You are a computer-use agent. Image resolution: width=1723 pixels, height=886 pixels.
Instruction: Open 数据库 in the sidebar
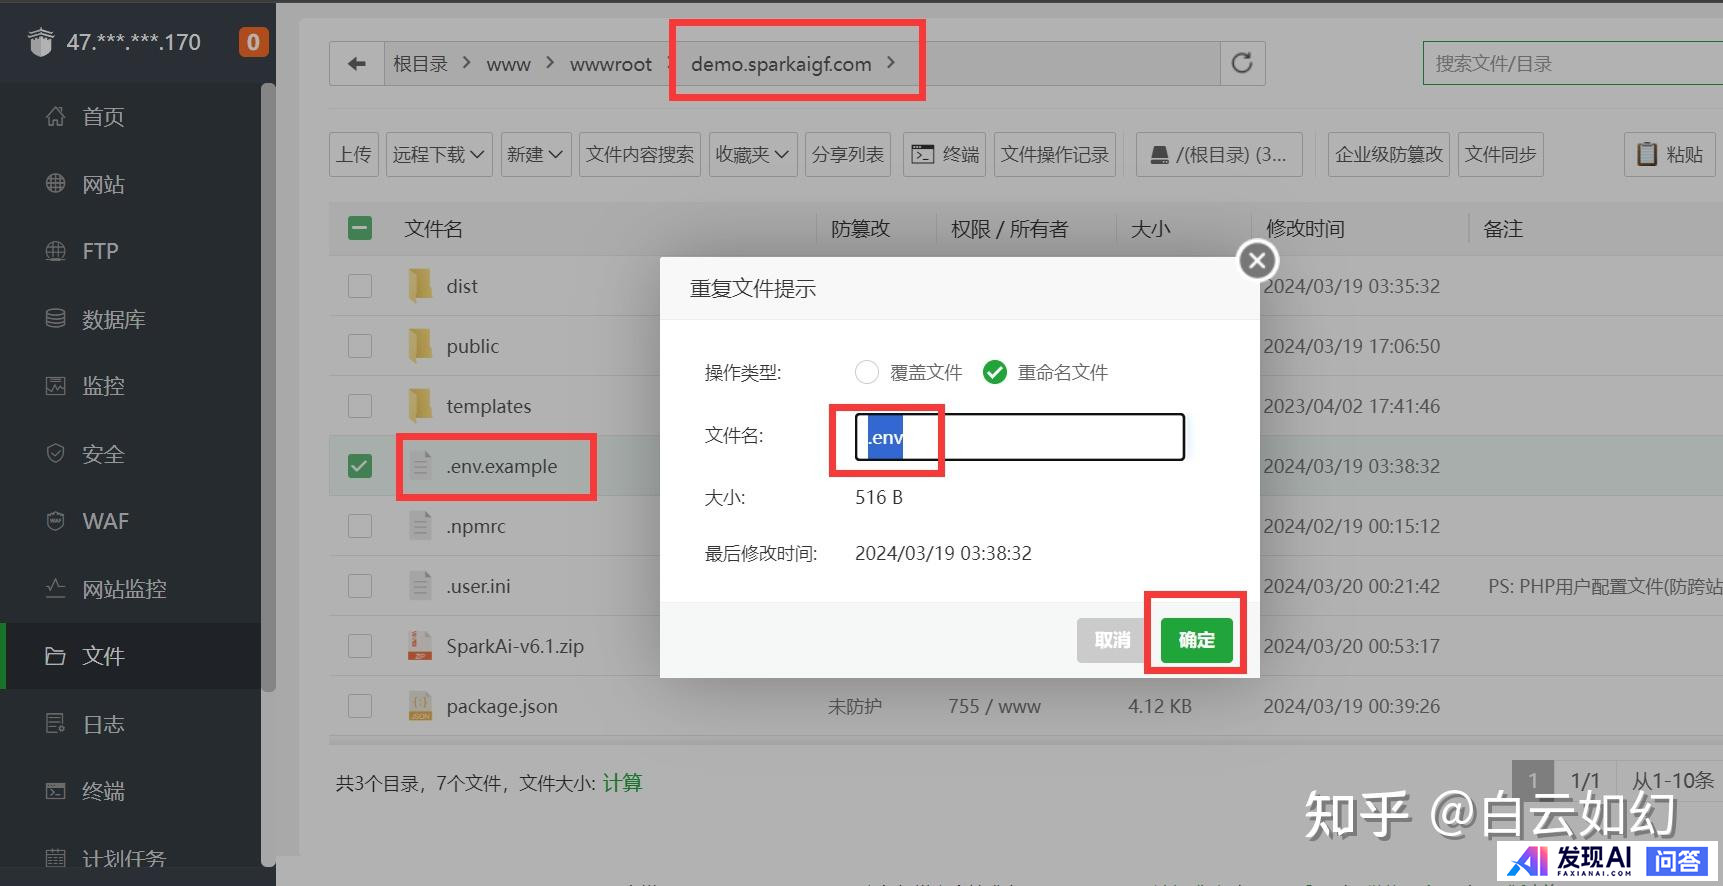[113, 319]
